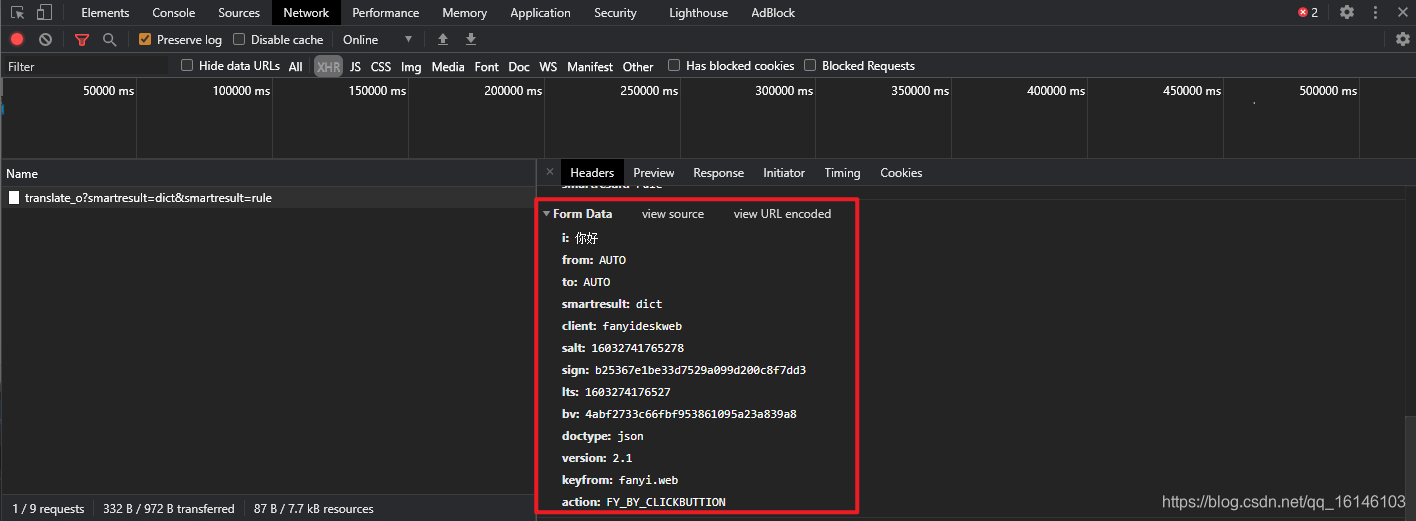Image resolution: width=1416 pixels, height=521 pixels.
Task: Click the red error count badge
Action: (1308, 12)
